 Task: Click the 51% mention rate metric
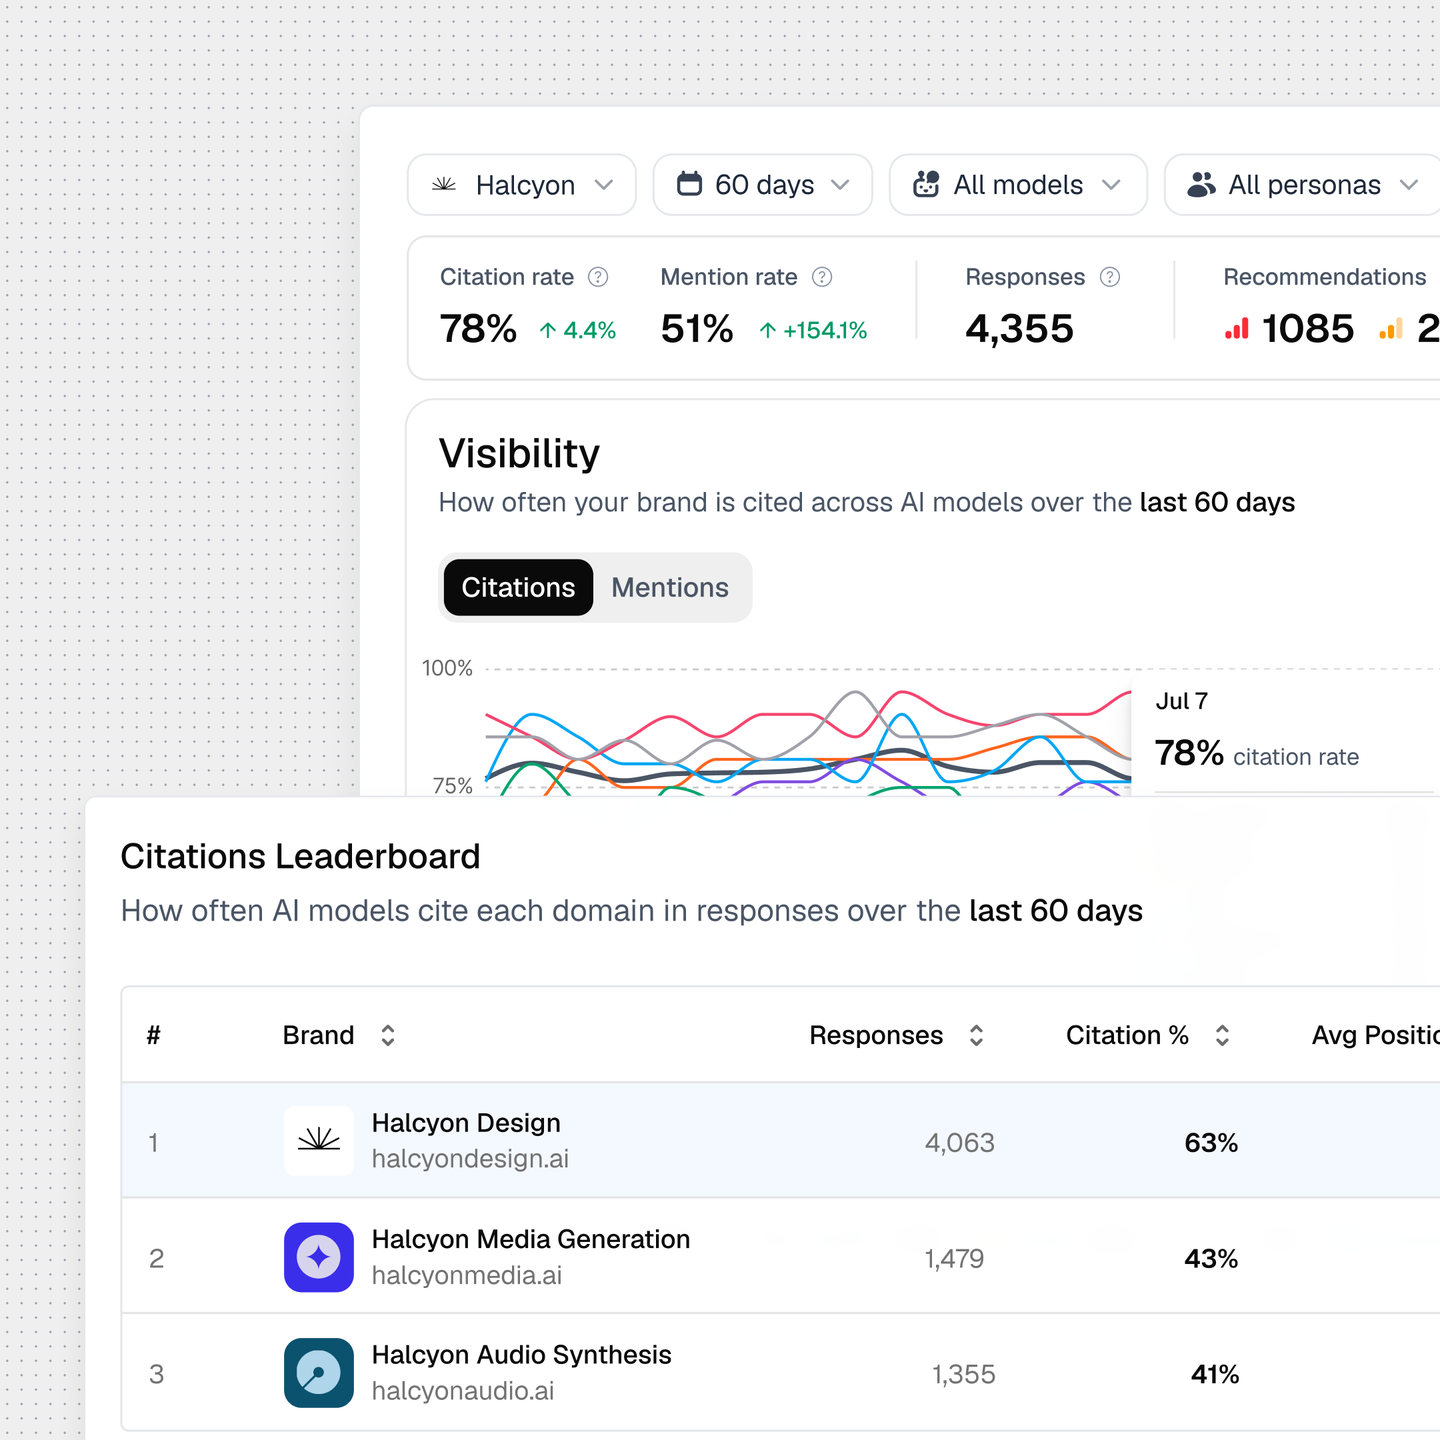697,329
